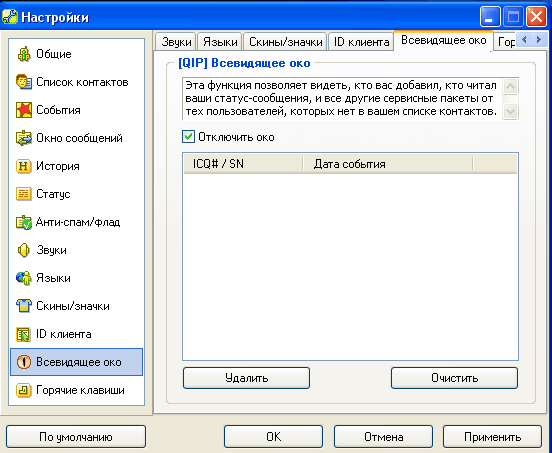Select the Всевидящее око tab
552x453 pixels.
(444, 40)
